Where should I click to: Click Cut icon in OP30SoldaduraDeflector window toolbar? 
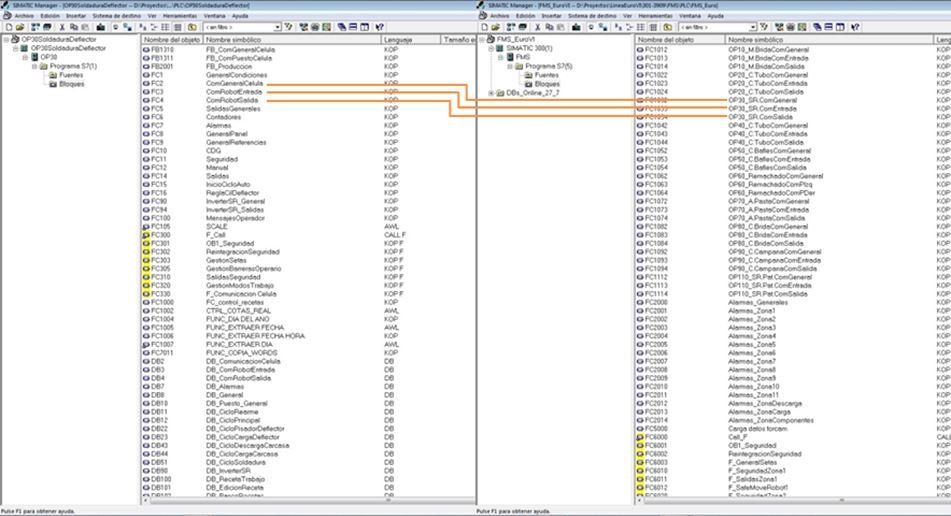point(62,27)
